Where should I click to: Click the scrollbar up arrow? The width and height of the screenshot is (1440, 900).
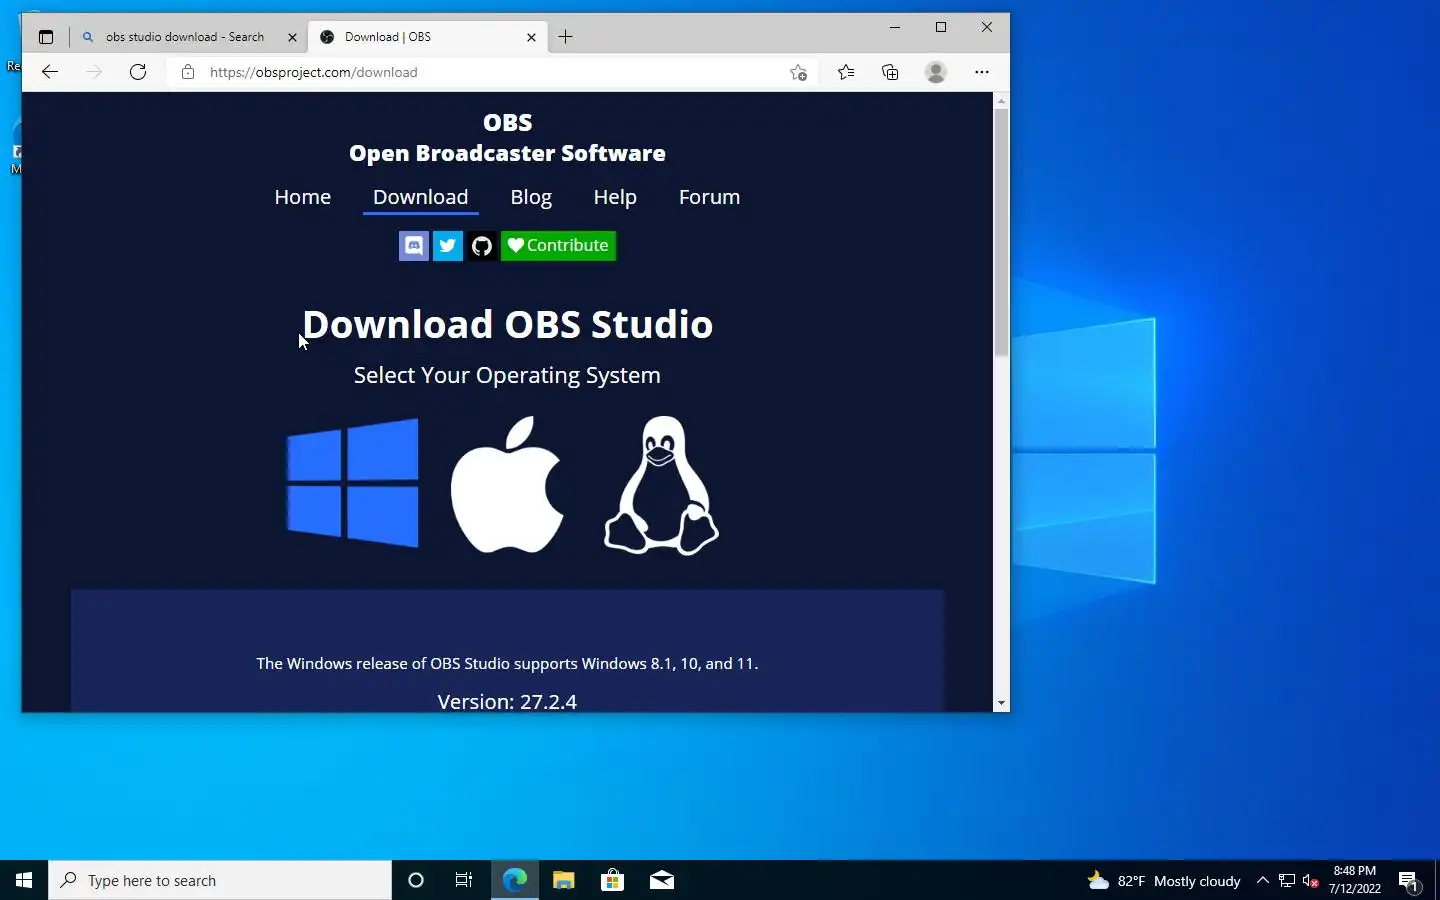pos(1001,101)
